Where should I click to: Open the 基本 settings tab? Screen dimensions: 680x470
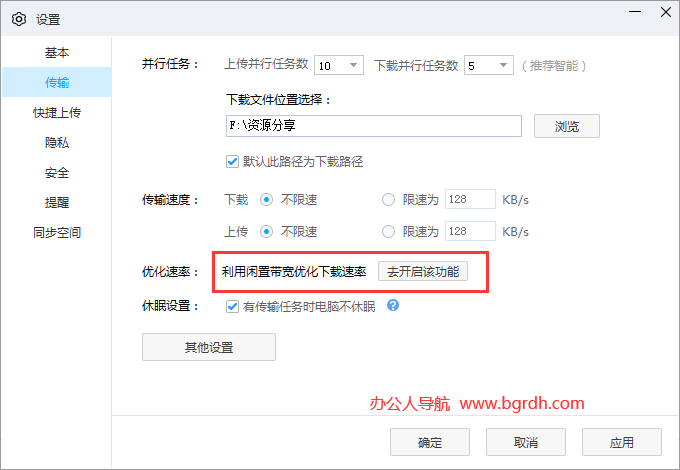pyautogui.click(x=57, y=52)
